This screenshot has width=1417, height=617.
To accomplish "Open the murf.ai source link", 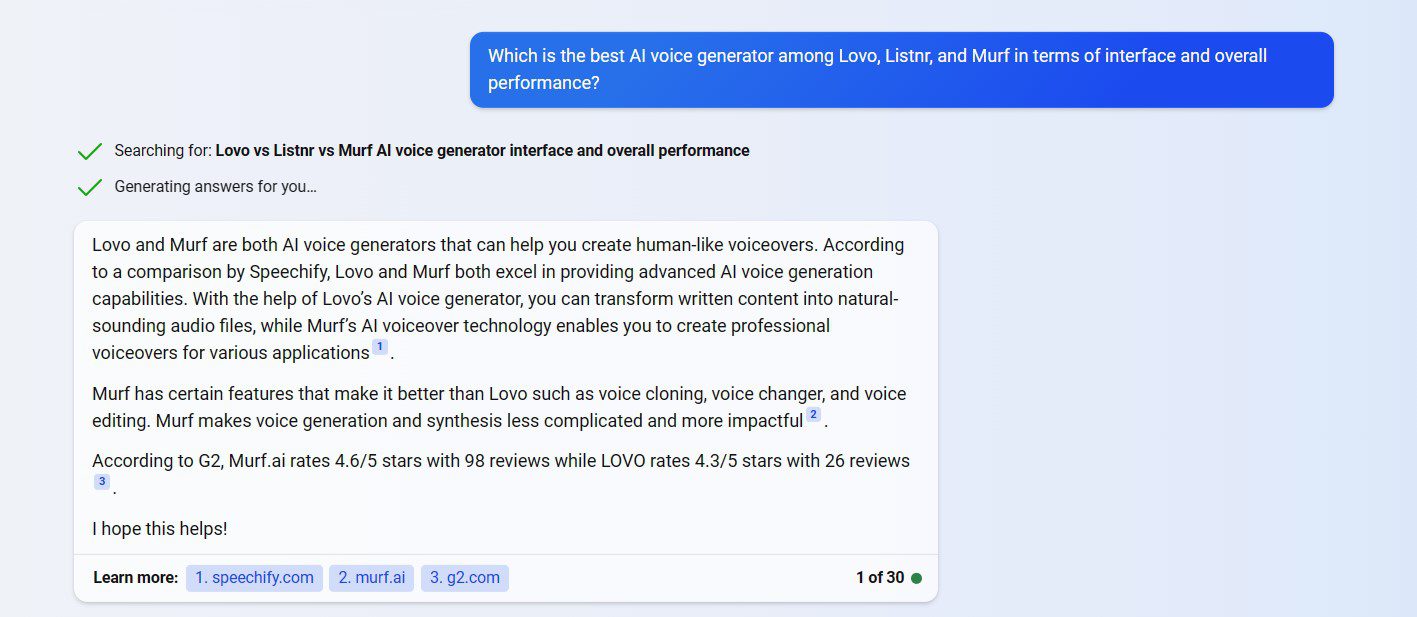I will [x=371, y=577].
